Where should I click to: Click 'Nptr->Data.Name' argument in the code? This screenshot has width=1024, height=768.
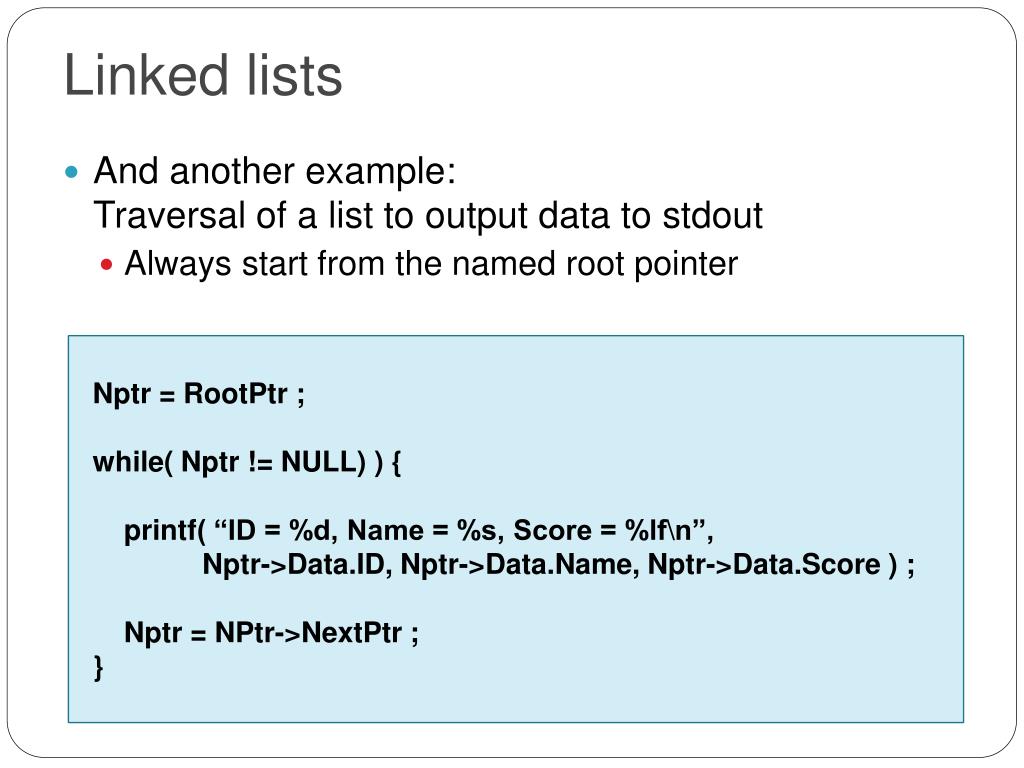point(516,565)
